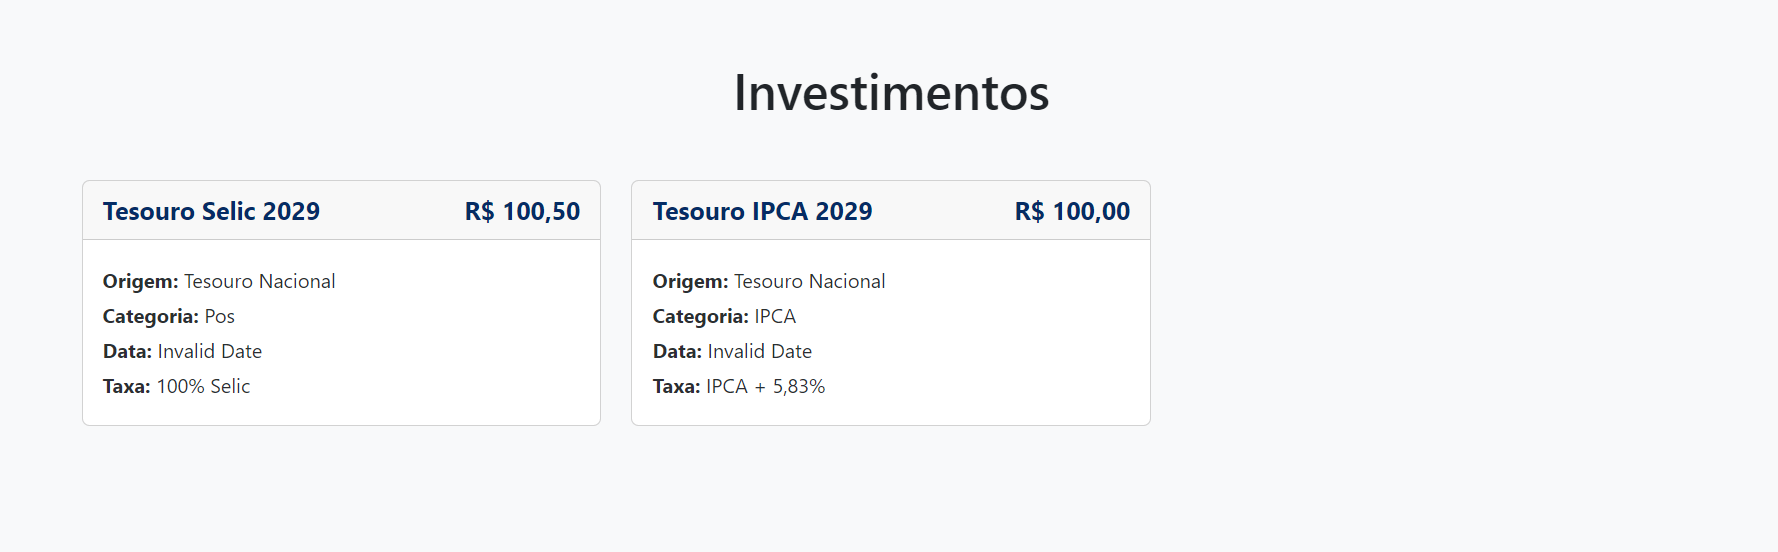
Task: Click the Tesouro Selic 2029 card header
Action: click(390, 211)
